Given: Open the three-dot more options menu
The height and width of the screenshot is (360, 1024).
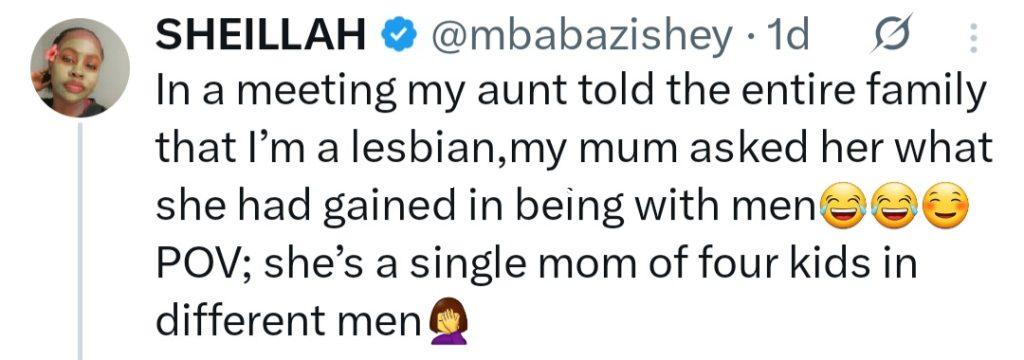Looking at the screenshot, I should (x=973, y=38).
